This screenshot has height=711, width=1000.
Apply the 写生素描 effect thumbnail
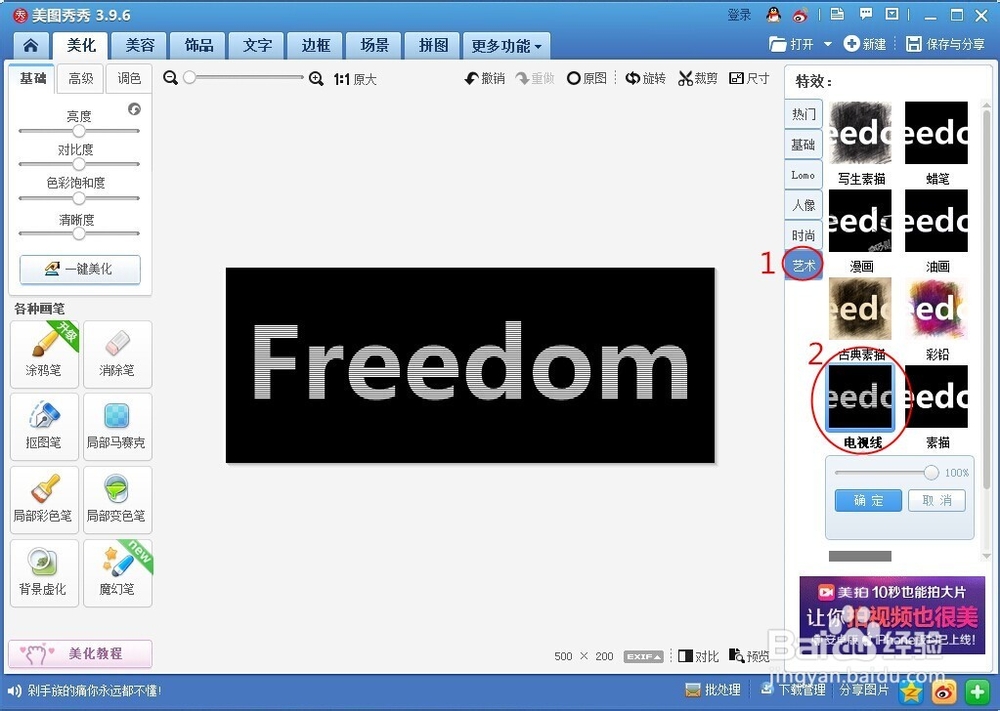click(x=860, y=133)
